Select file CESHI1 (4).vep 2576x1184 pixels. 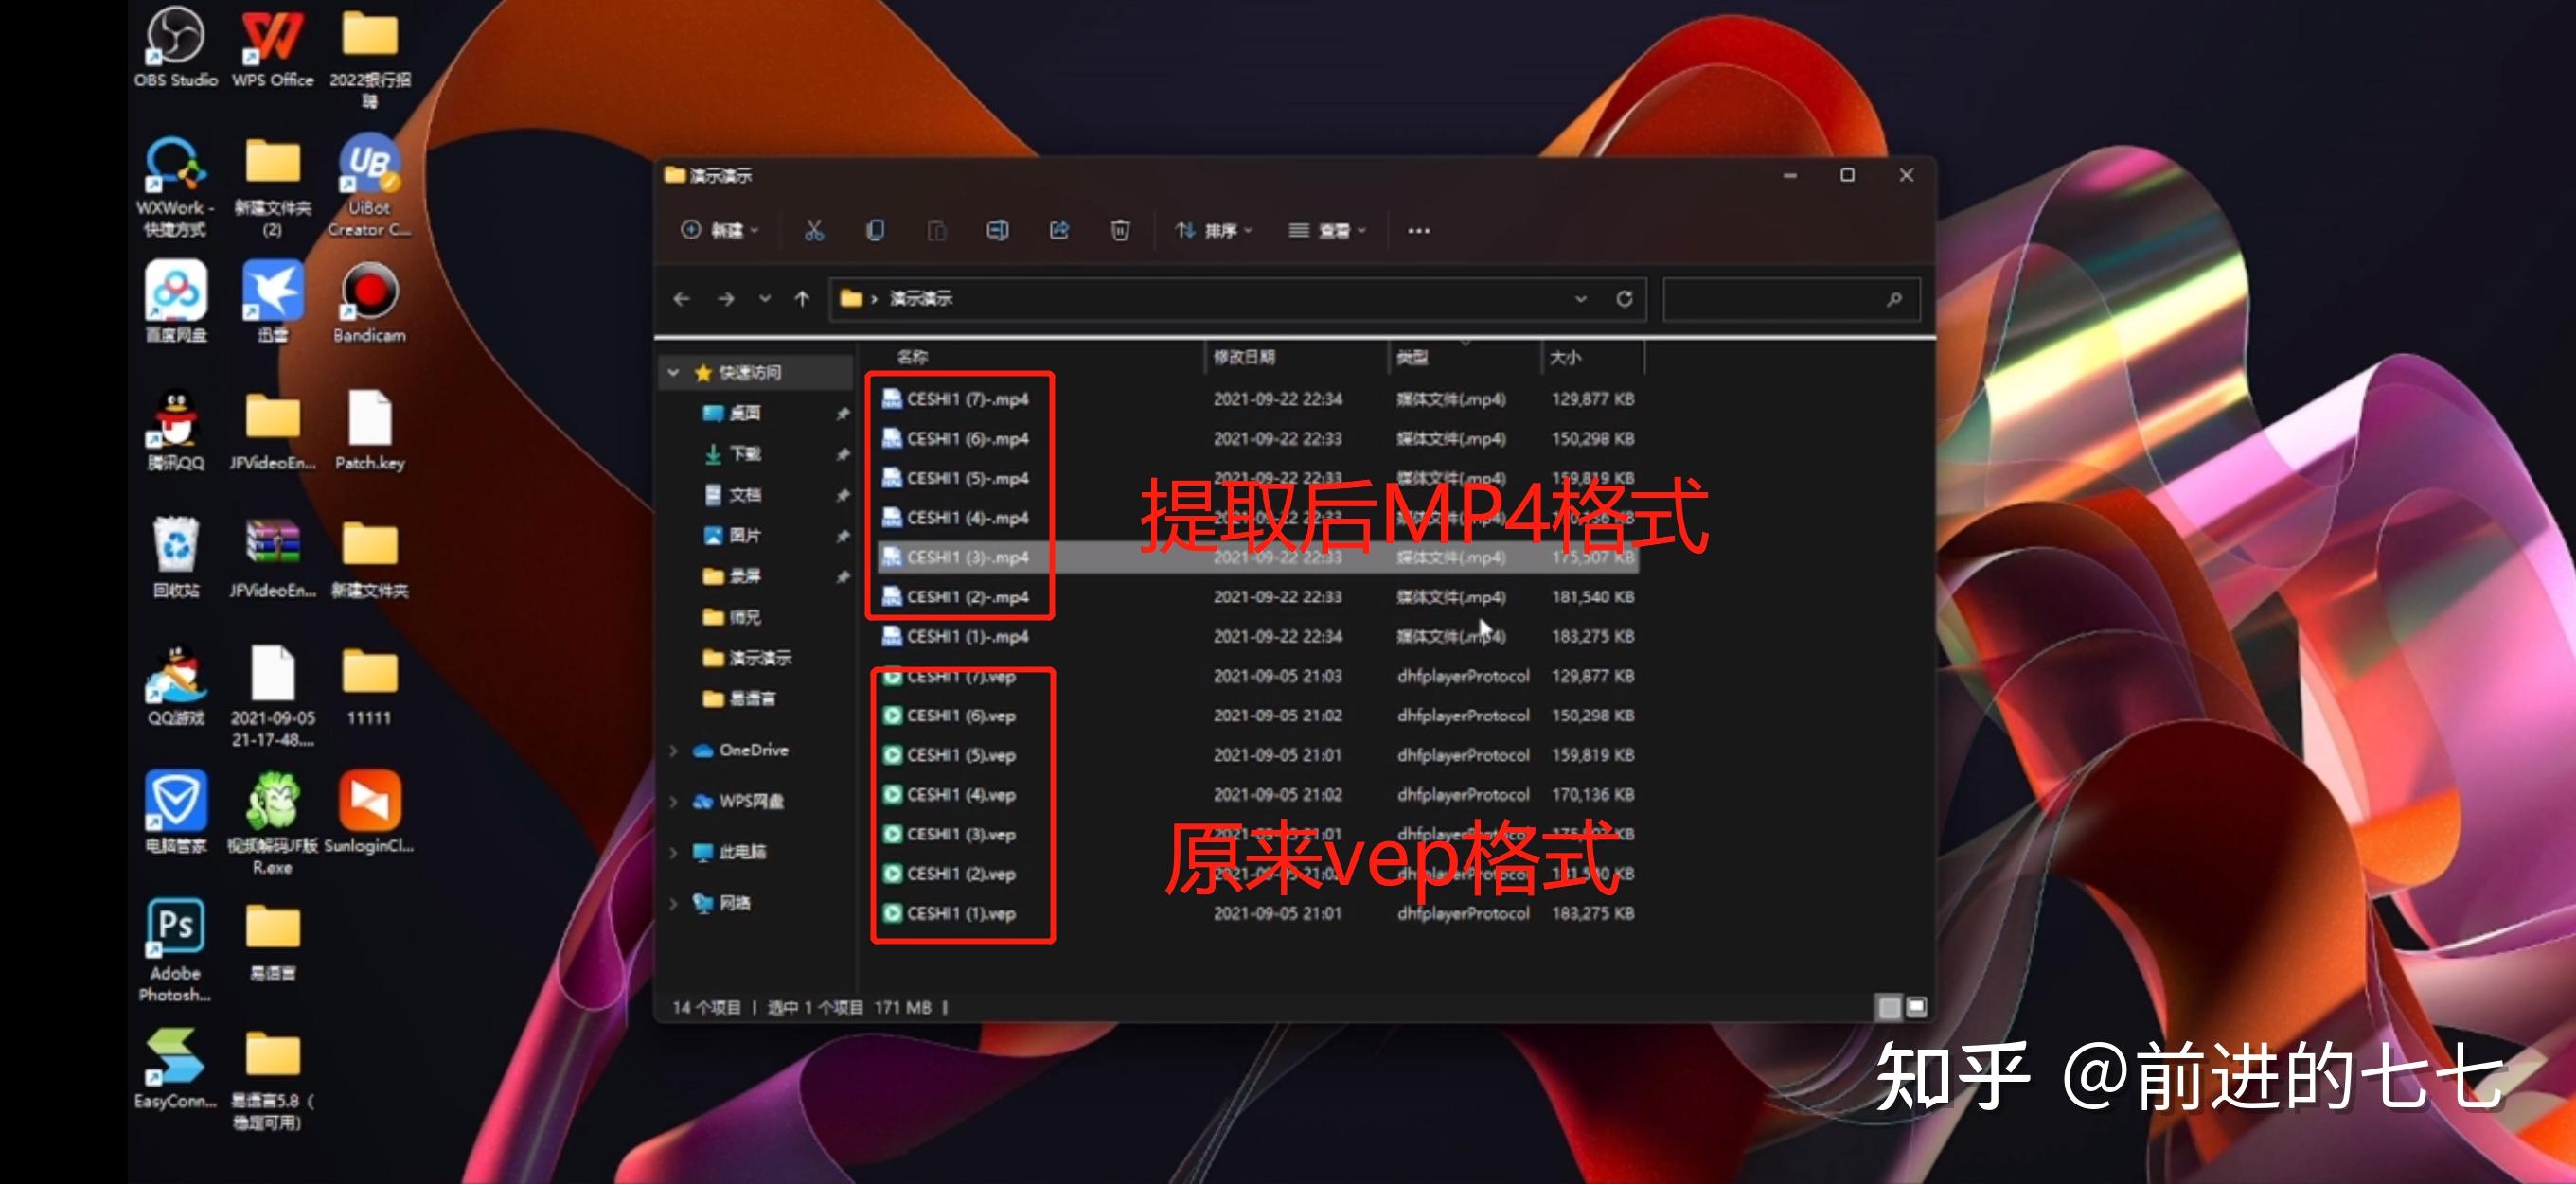tap(960, 795)
